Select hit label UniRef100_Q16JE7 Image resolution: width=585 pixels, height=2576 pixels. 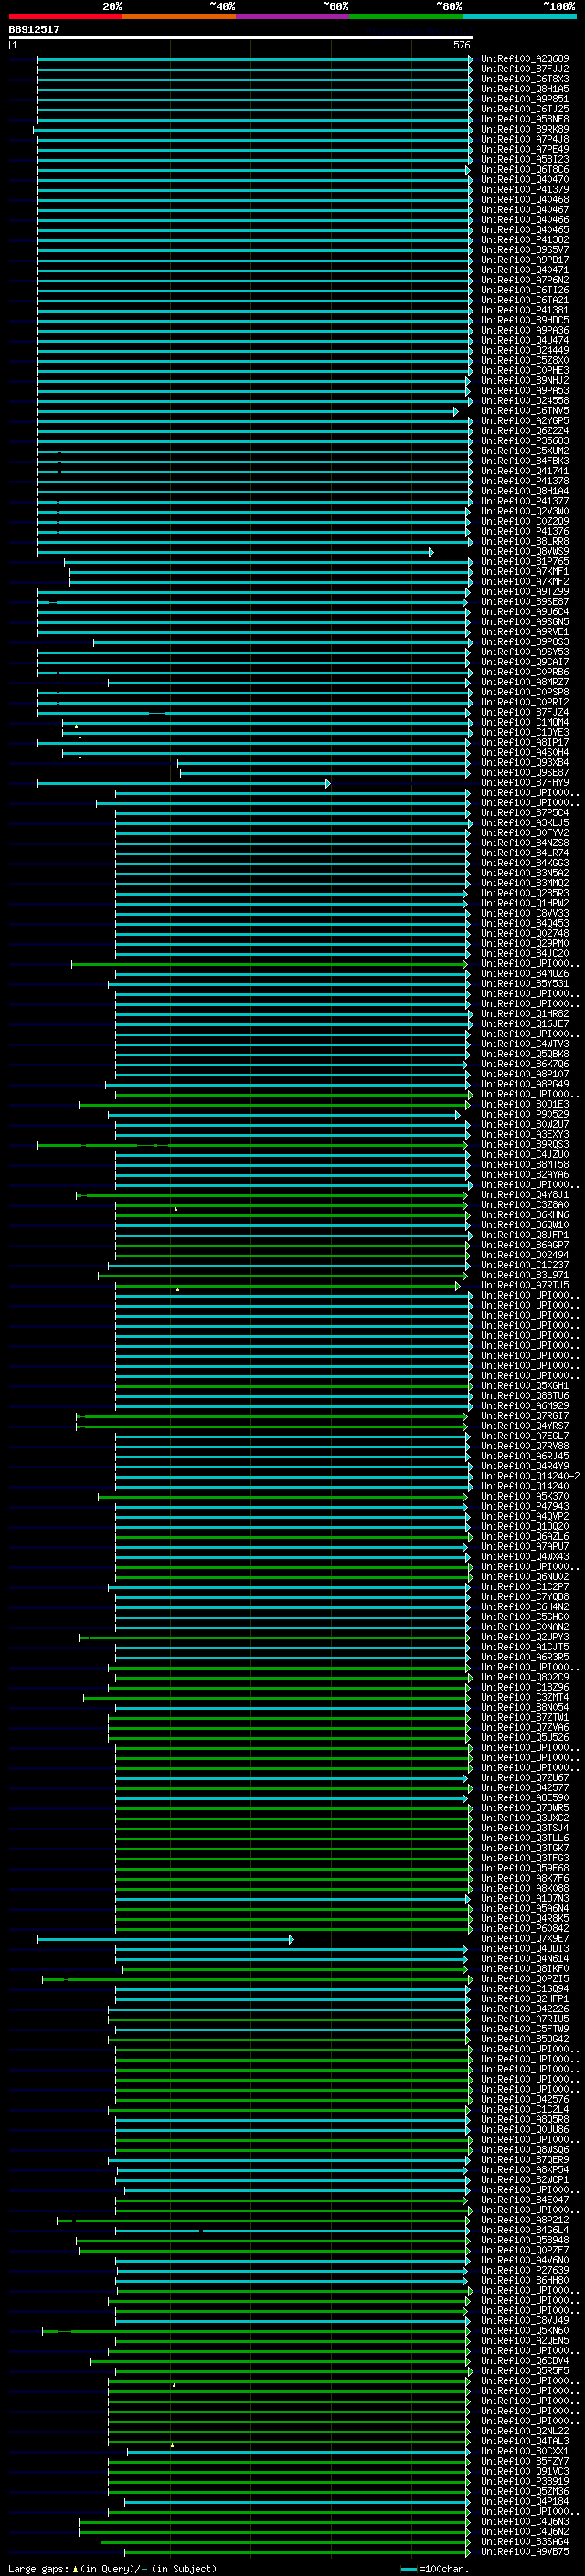525,1024
